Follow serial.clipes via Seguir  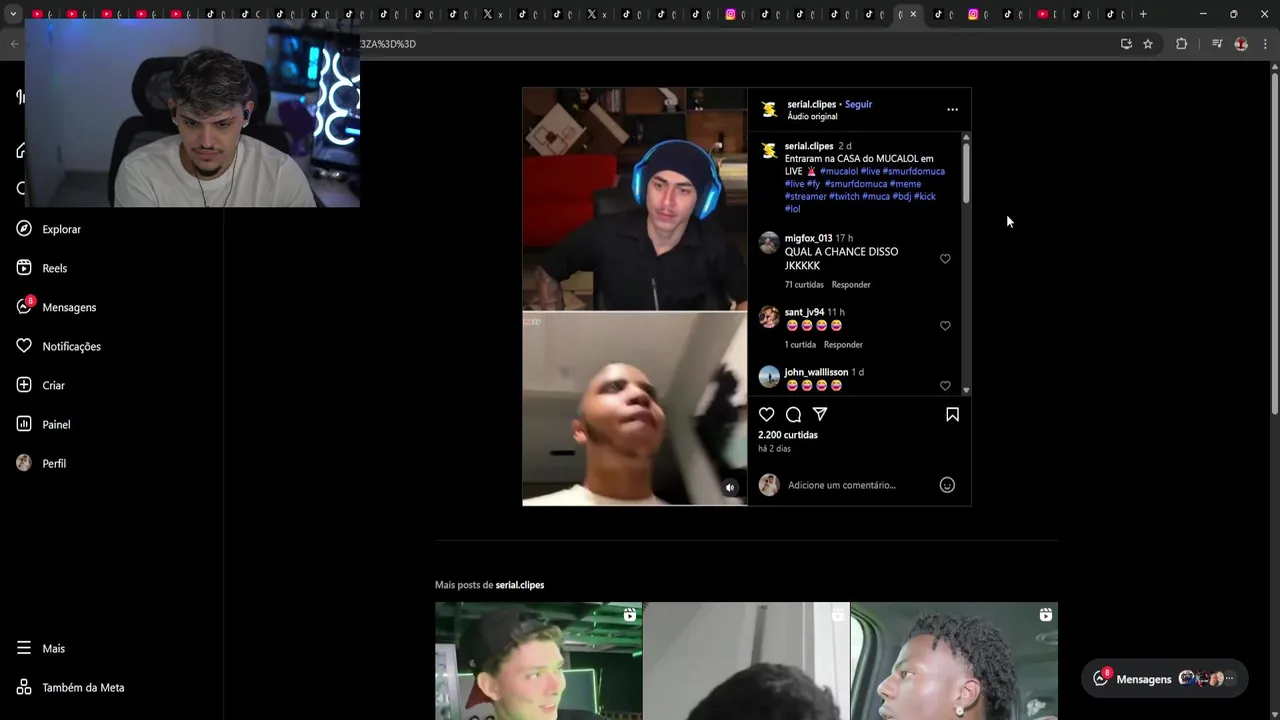point(858,104)
